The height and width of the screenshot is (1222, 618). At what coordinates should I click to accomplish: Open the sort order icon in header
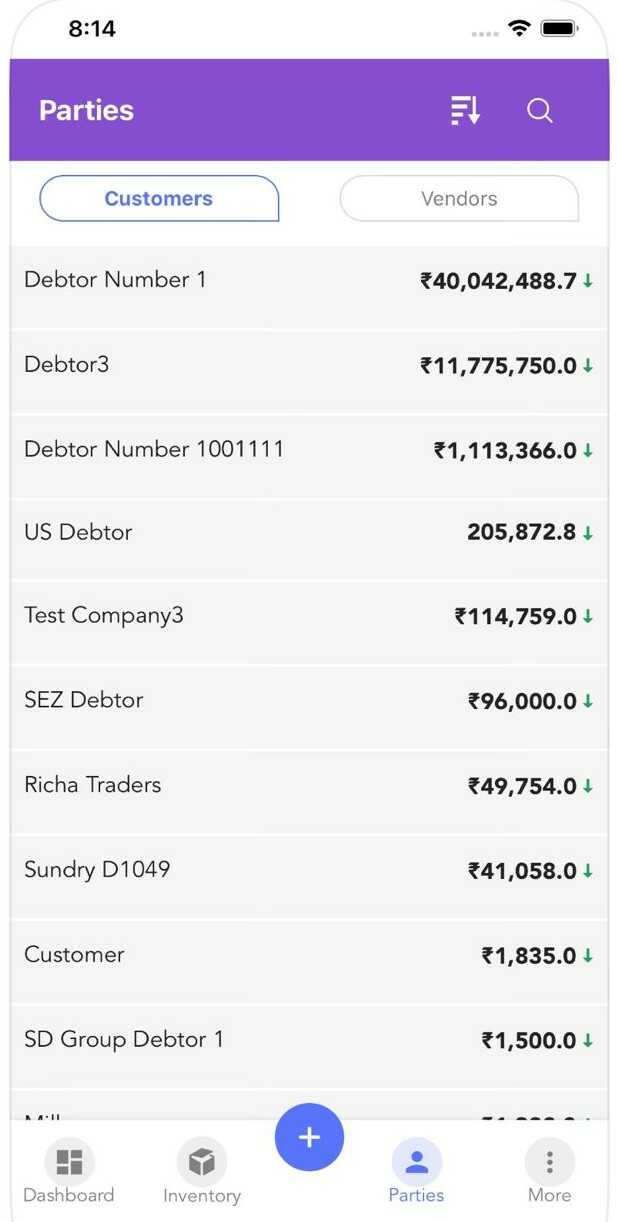pos(465,111)
